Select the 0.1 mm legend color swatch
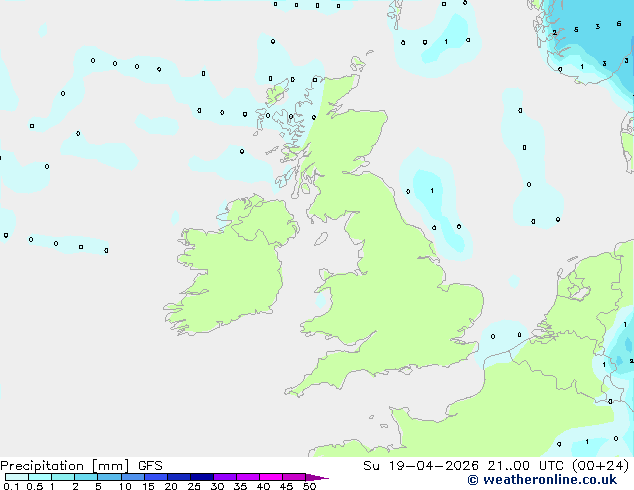The width and height of the screenshot is (634, 490). [17, 477]
